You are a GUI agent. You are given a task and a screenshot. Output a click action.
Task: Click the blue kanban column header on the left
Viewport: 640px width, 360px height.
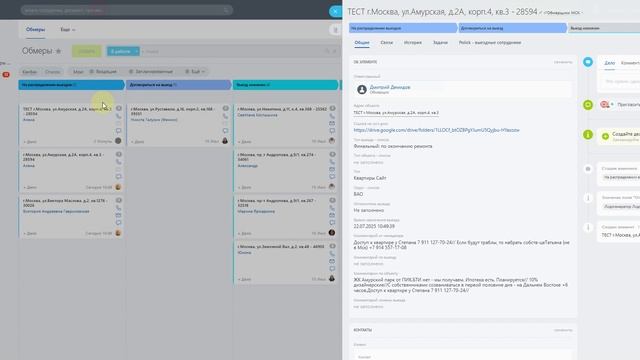[71, 84]
